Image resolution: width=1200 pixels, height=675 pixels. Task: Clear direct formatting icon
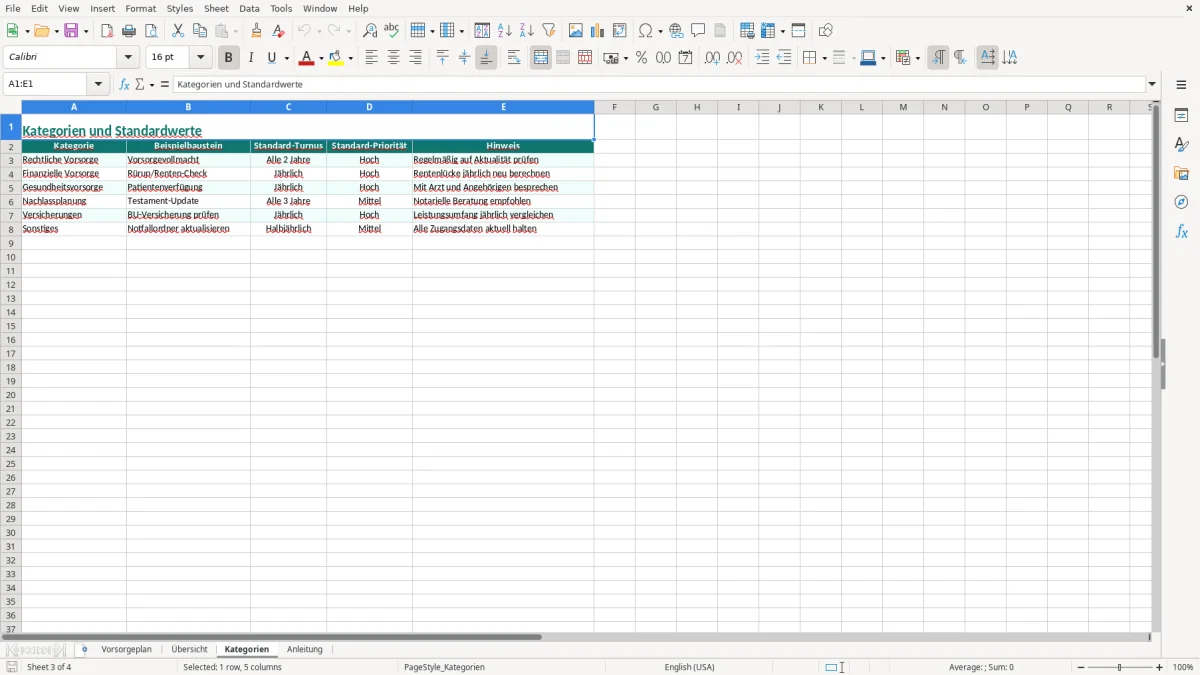pos(278,31)
